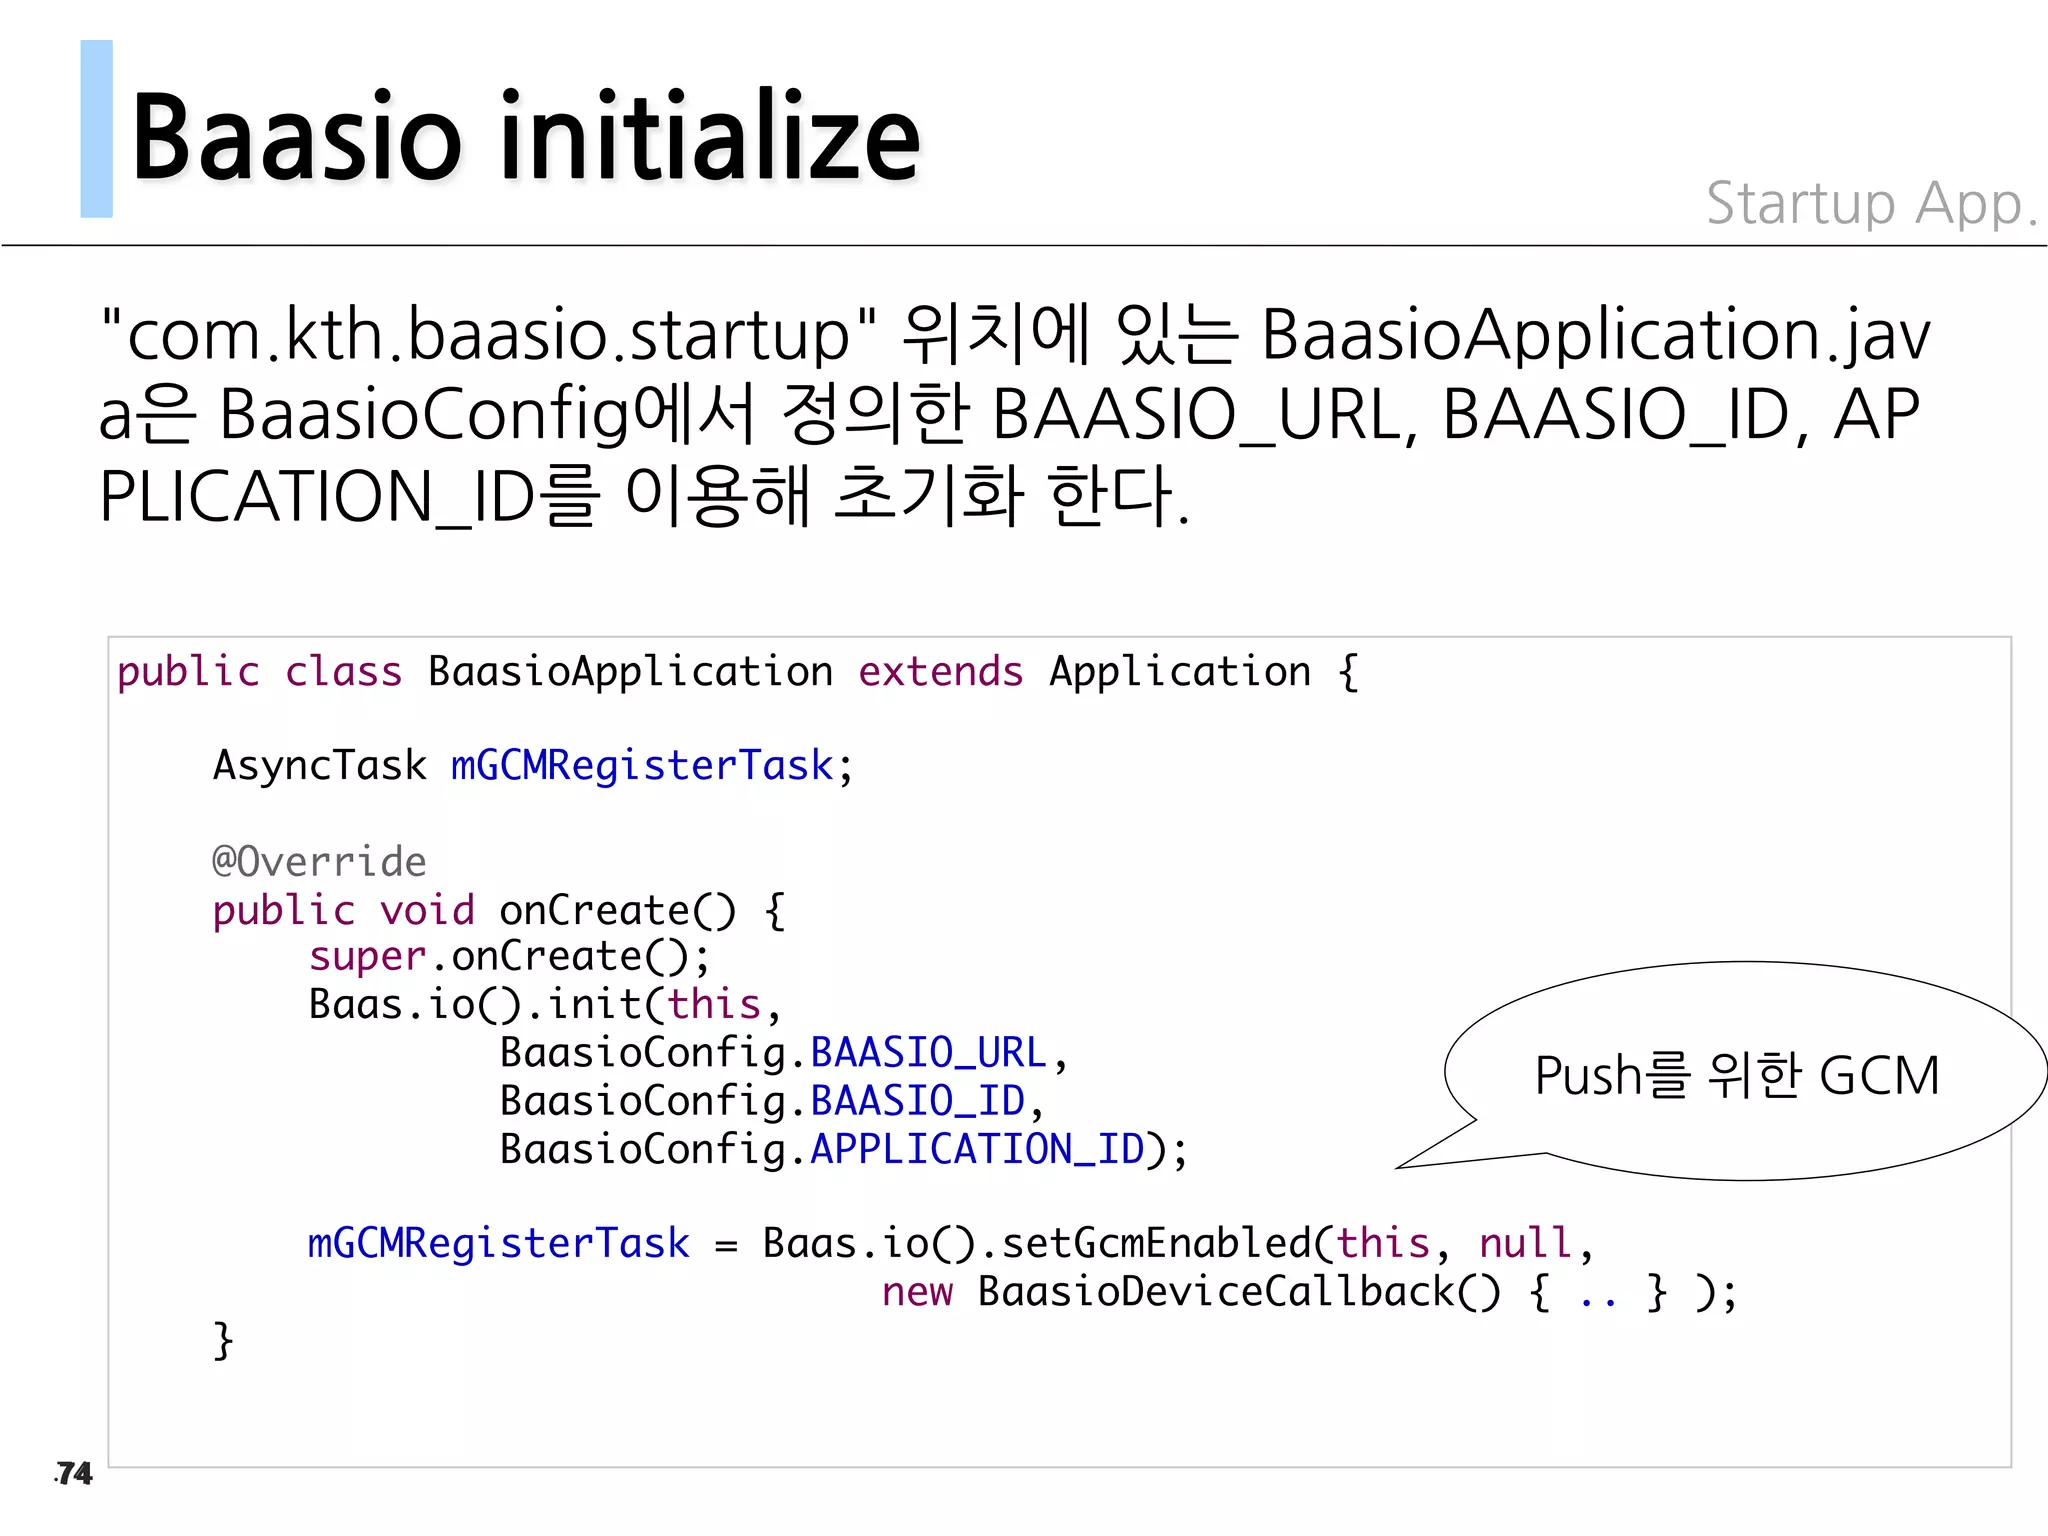Click 'super.onCreate();' line

click(x=509, y=957)
